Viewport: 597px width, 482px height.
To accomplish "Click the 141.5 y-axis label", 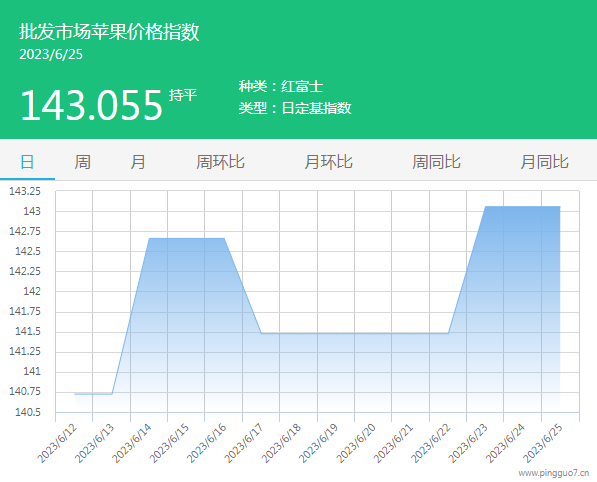I will 28,332.
